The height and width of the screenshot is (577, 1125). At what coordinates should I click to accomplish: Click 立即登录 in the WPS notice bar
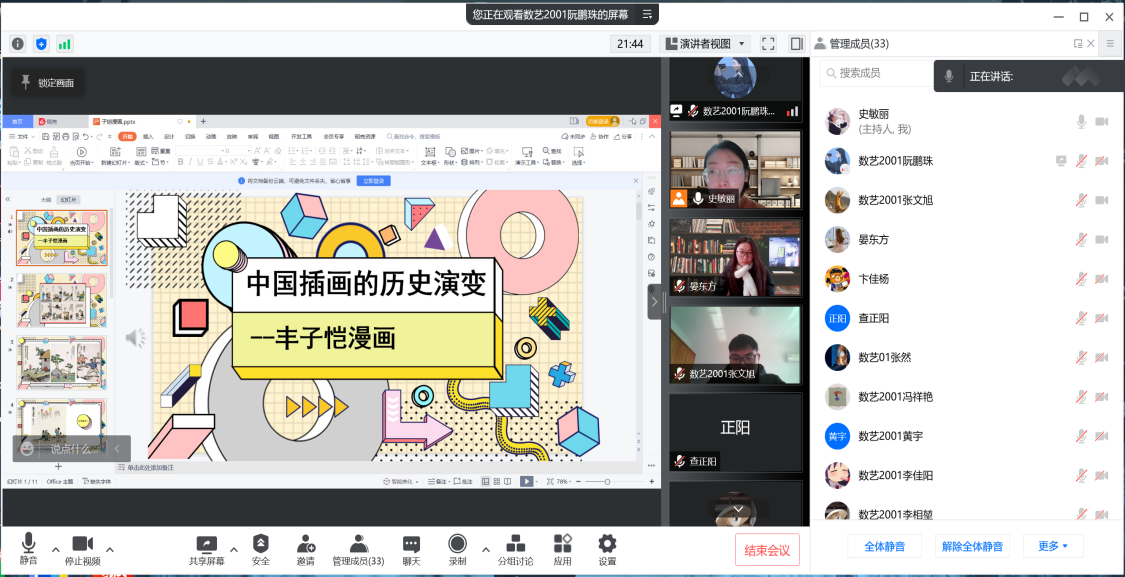click(x=373, y=181)
